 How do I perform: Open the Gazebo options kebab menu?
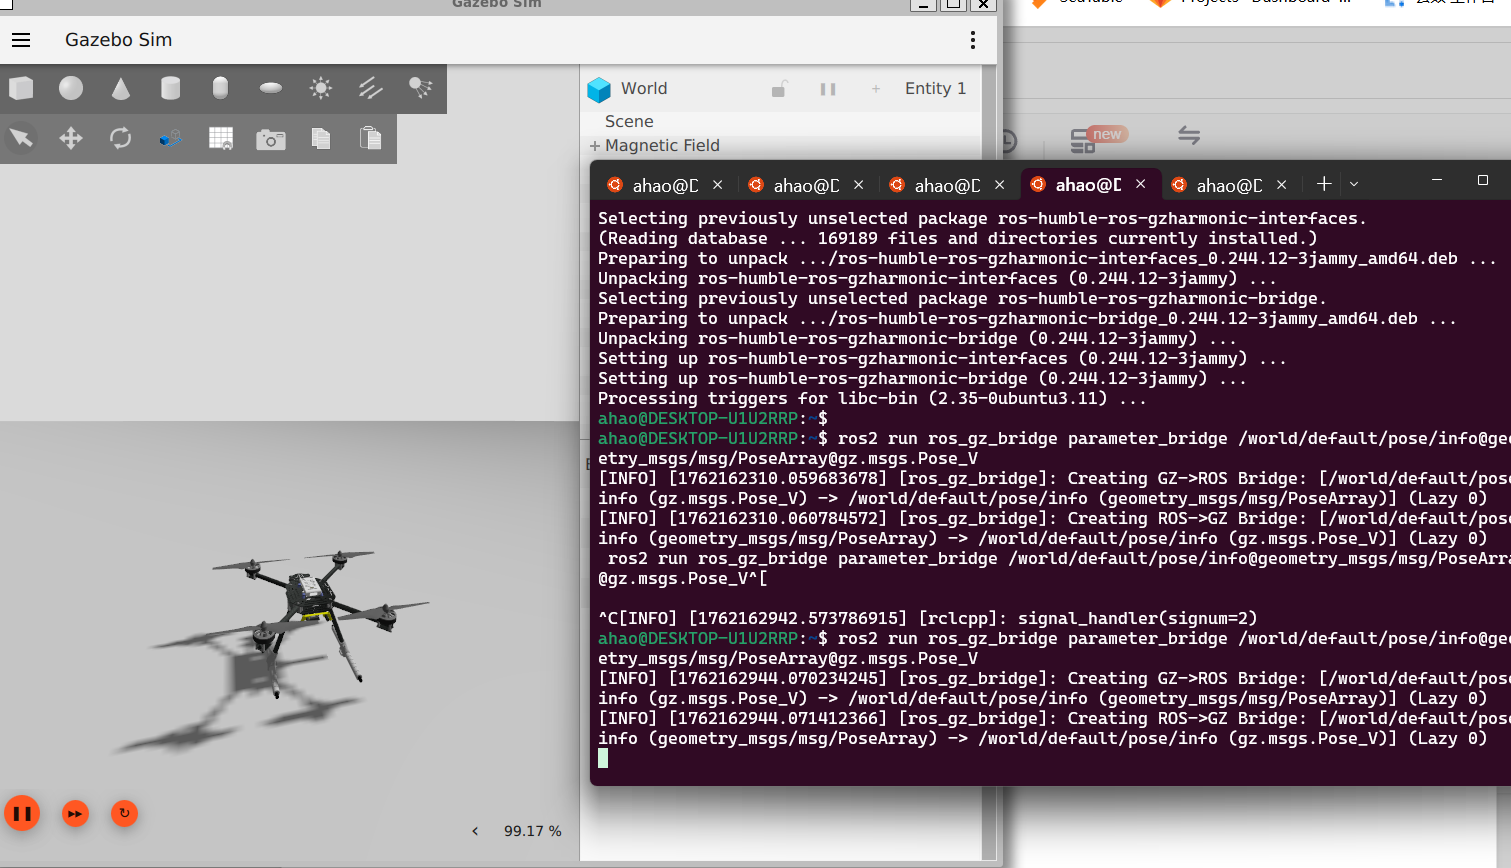972,39
